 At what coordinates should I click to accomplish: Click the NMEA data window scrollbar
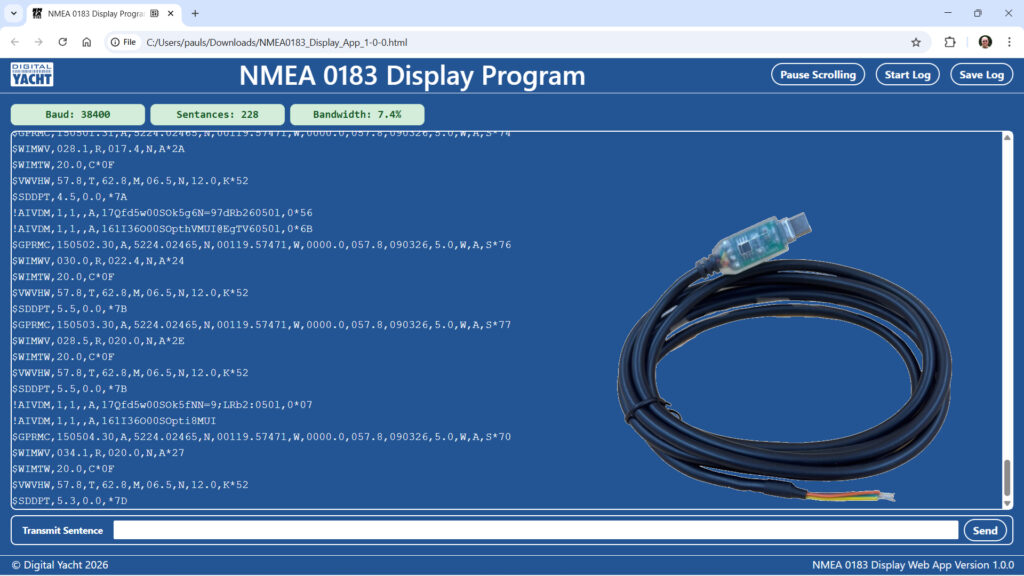(x=1007, y=477)
